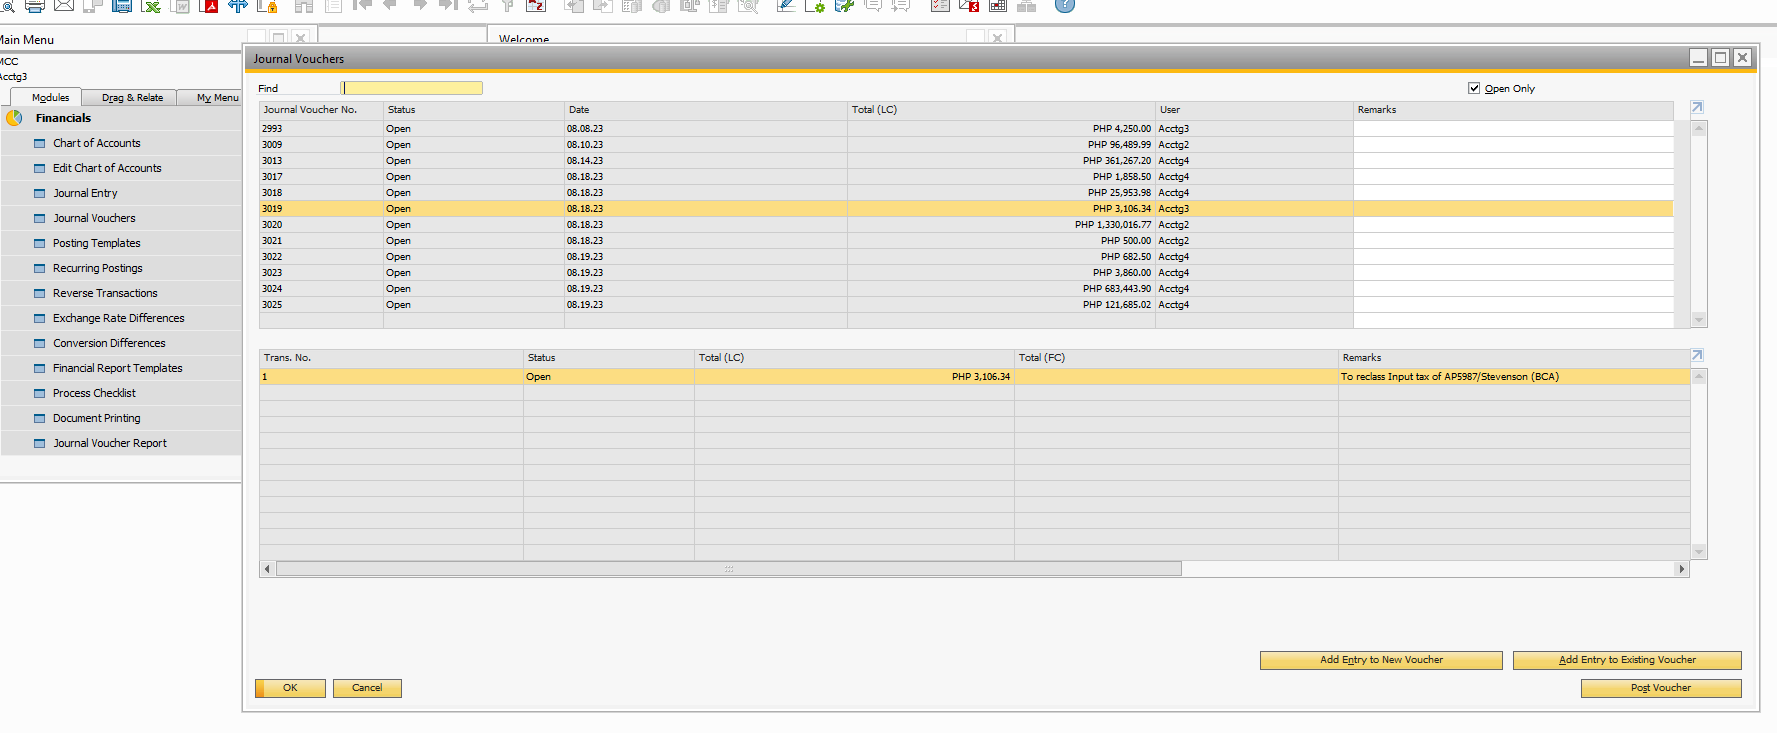The height and width of the screenshot is (733, 1777).
Task: Open Document Printing
Action: click(x=97, y=418)
